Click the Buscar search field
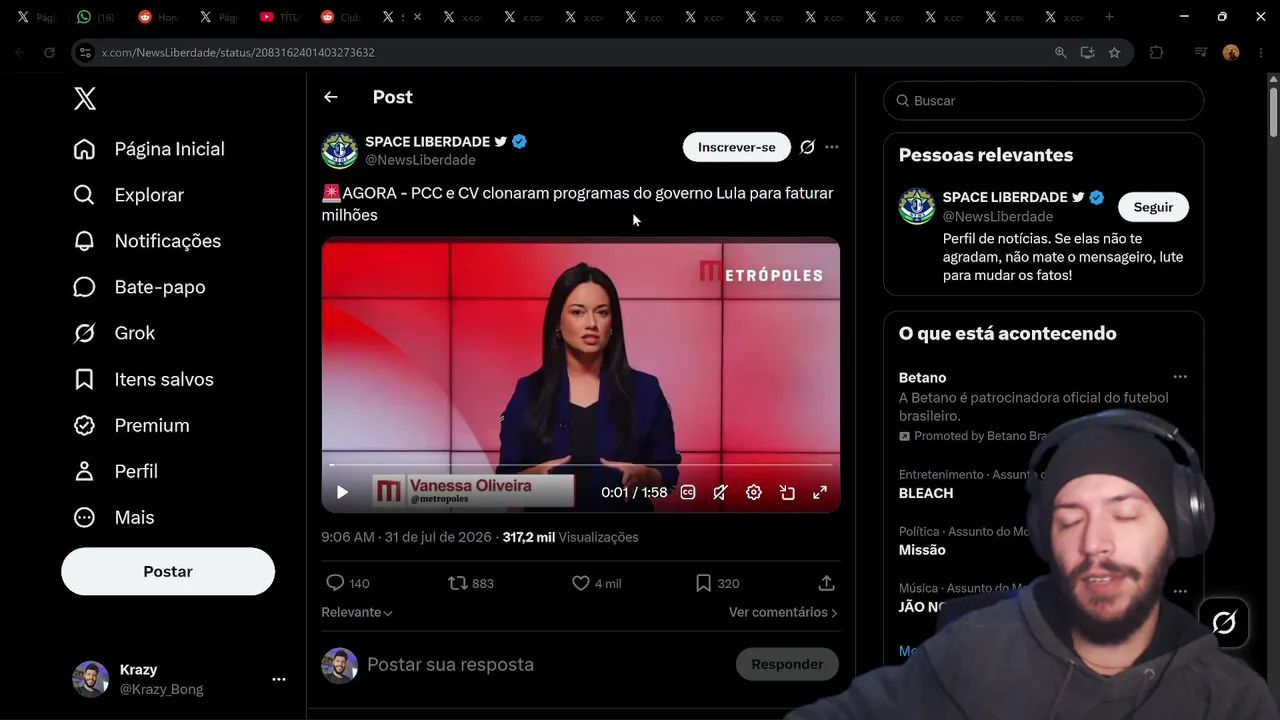Screen dimensions: 1280x720 point(1043,101)
